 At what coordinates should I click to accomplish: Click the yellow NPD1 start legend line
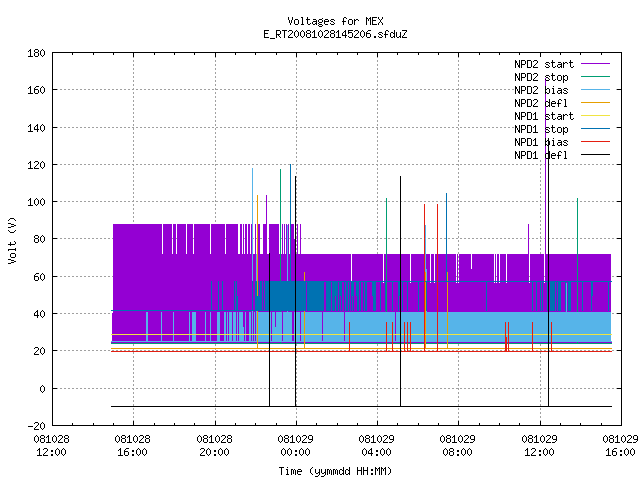click(x=595, y=116)
